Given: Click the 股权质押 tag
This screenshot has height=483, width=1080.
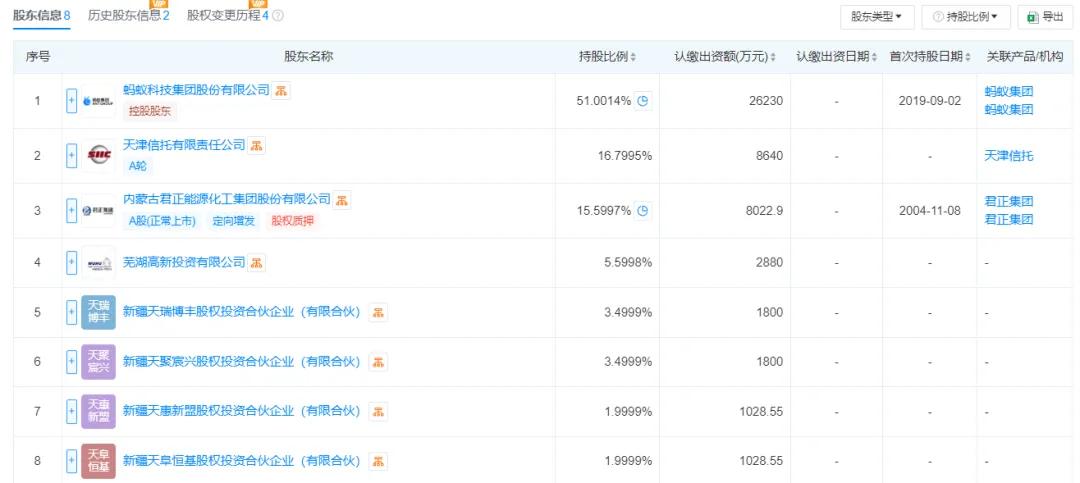Looking at the screenshot, I should (x=293, y=221).
